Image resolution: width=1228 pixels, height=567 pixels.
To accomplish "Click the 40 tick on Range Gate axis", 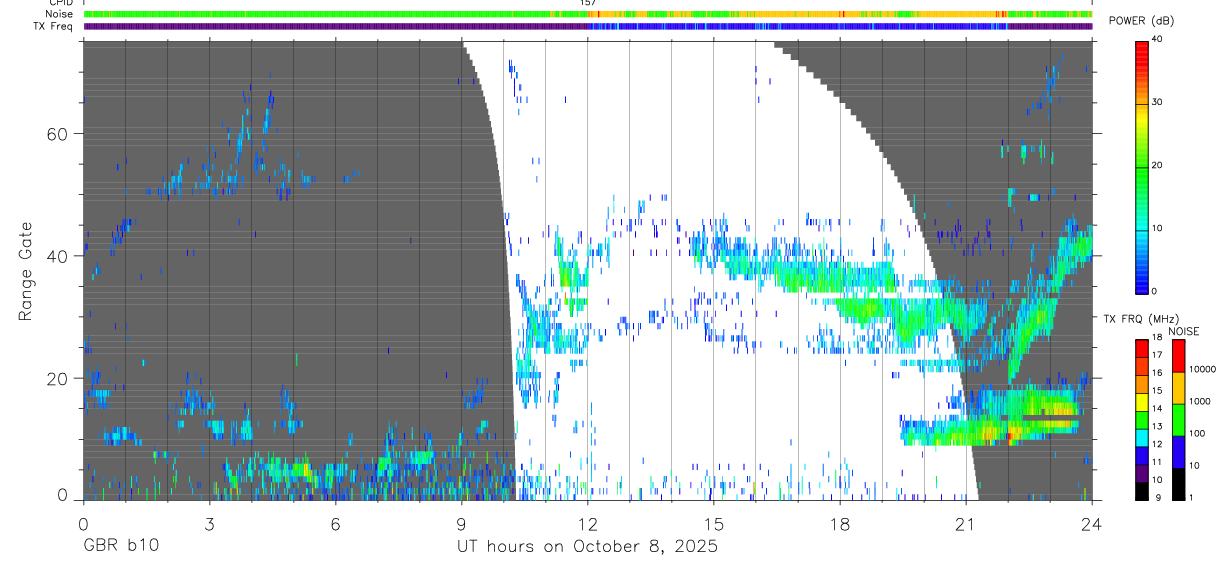I will (58, 256).
